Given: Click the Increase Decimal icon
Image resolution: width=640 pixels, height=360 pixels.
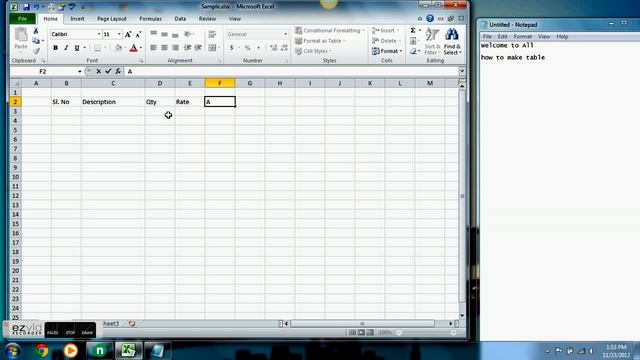Looking at the screenshot, I should click(273, 48).
